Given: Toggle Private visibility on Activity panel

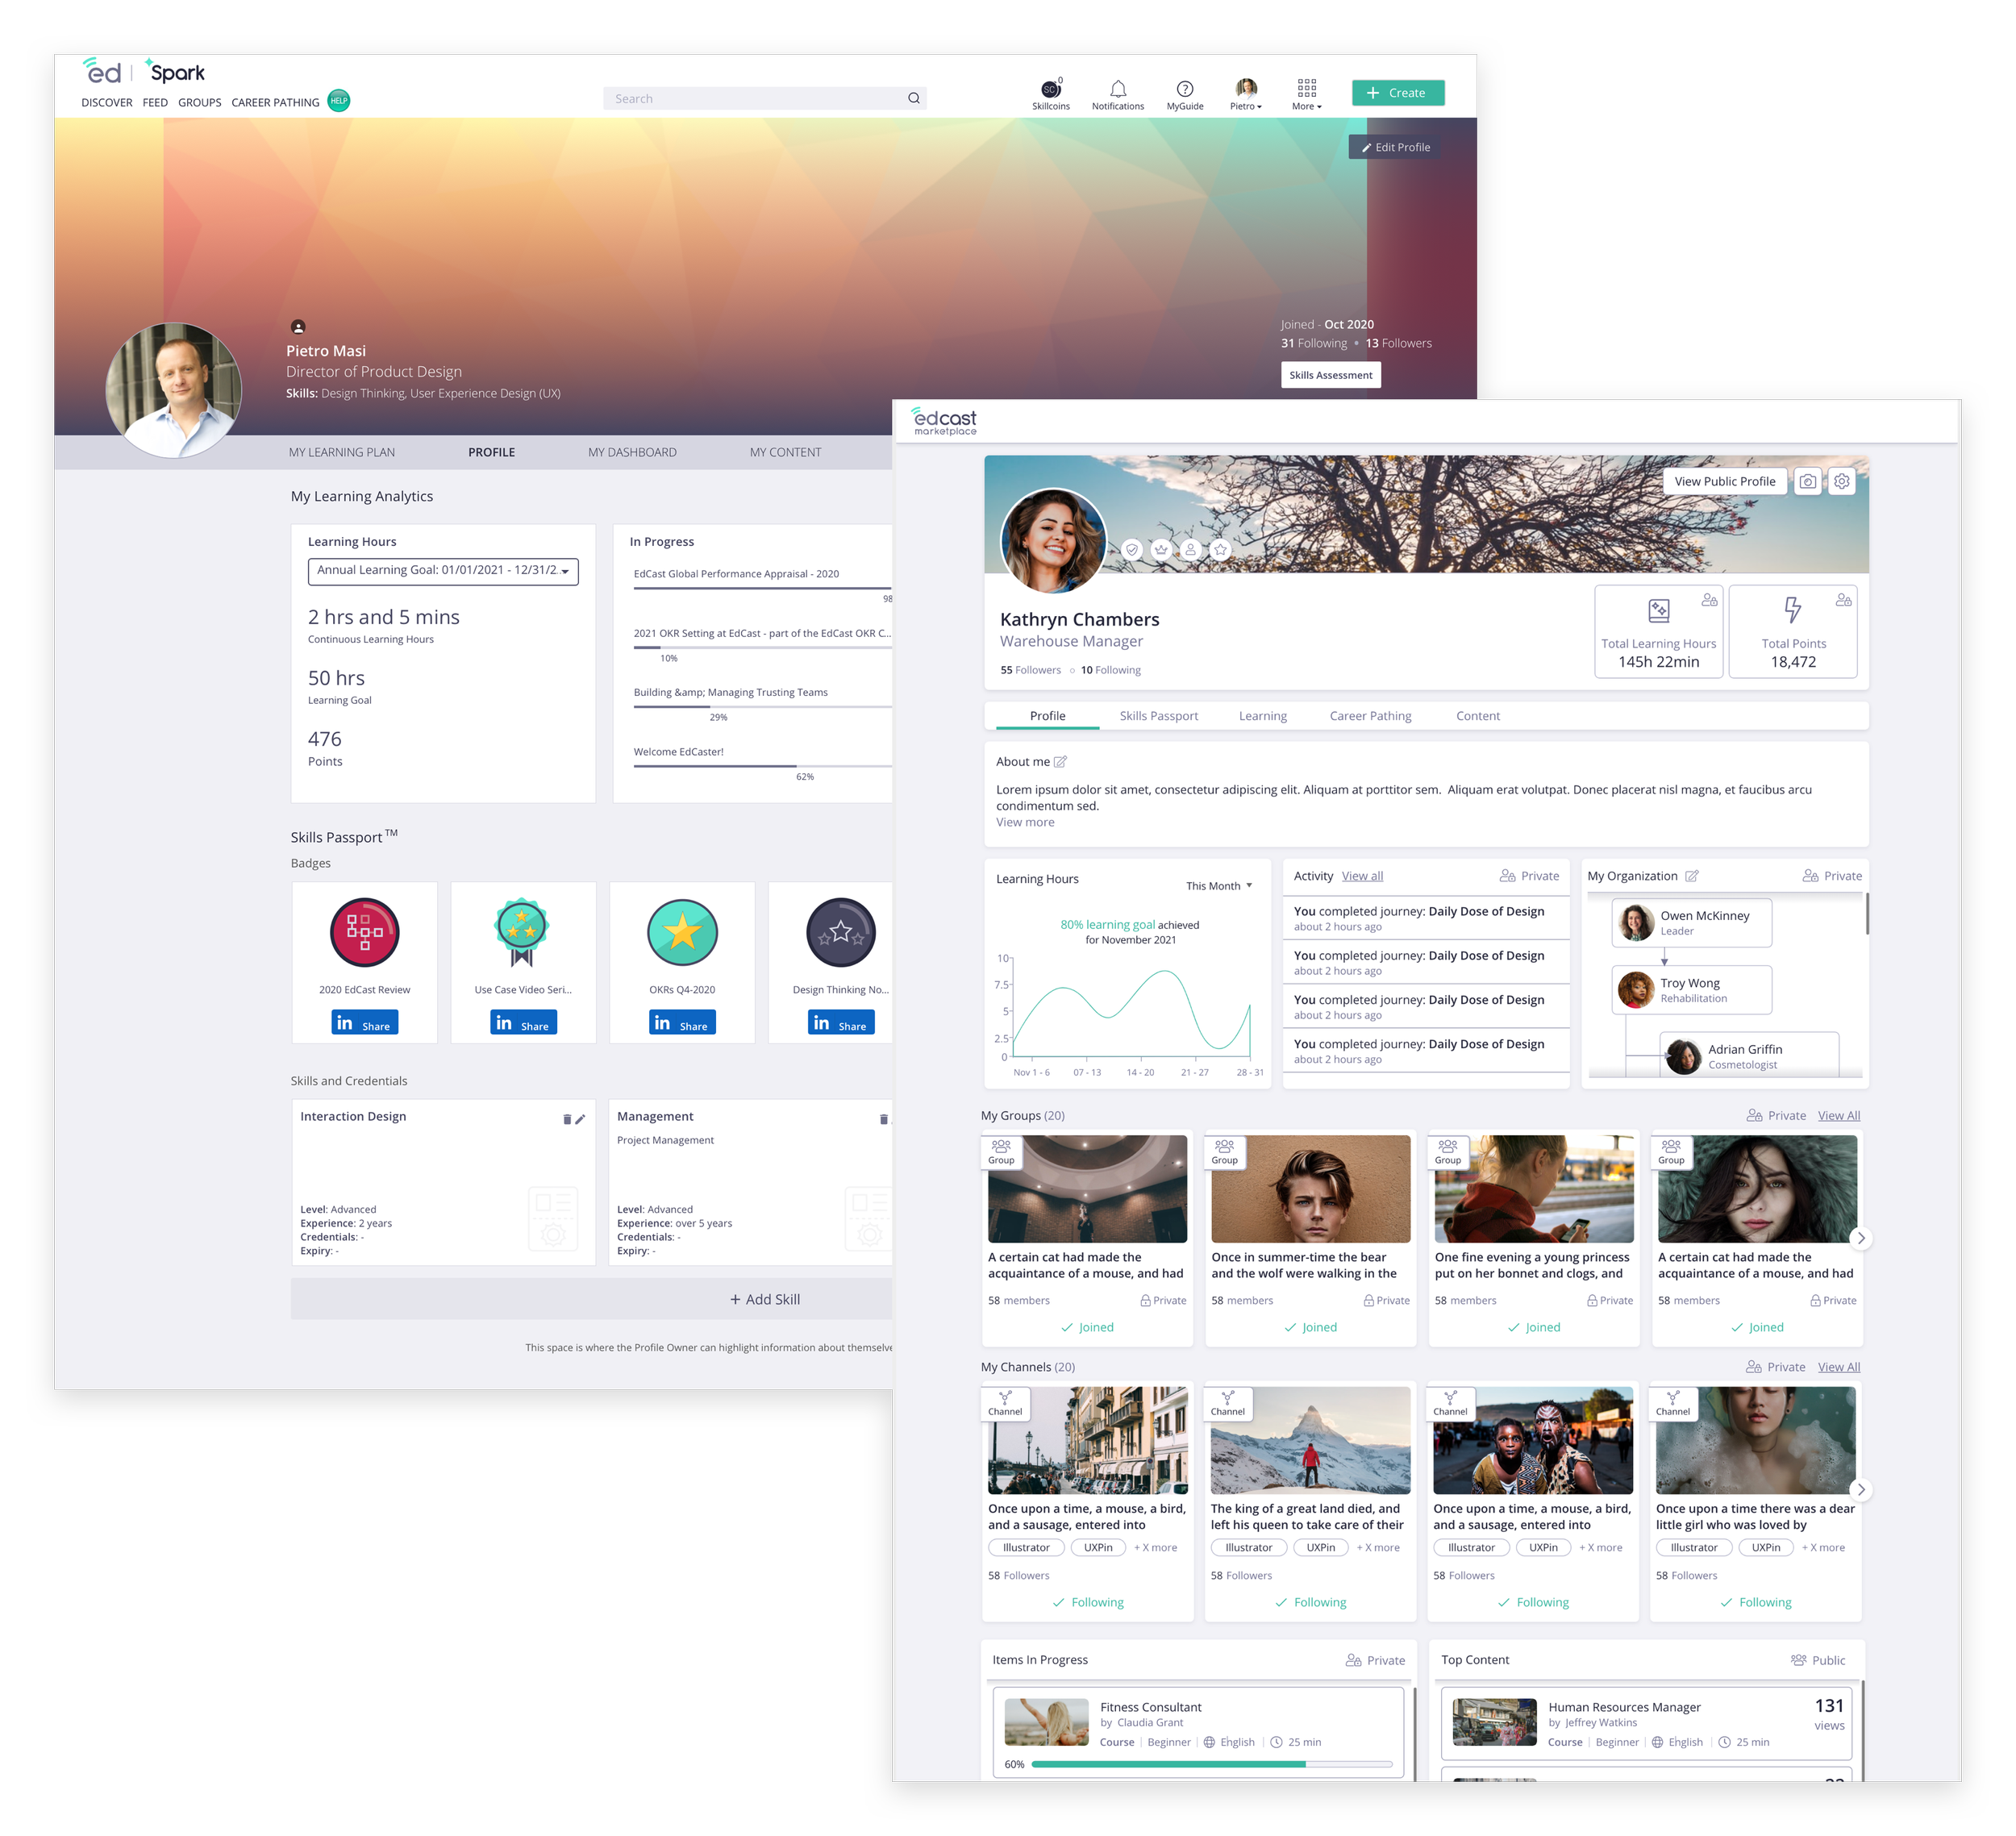Looking at the screenshot, I should point(1529,876).
